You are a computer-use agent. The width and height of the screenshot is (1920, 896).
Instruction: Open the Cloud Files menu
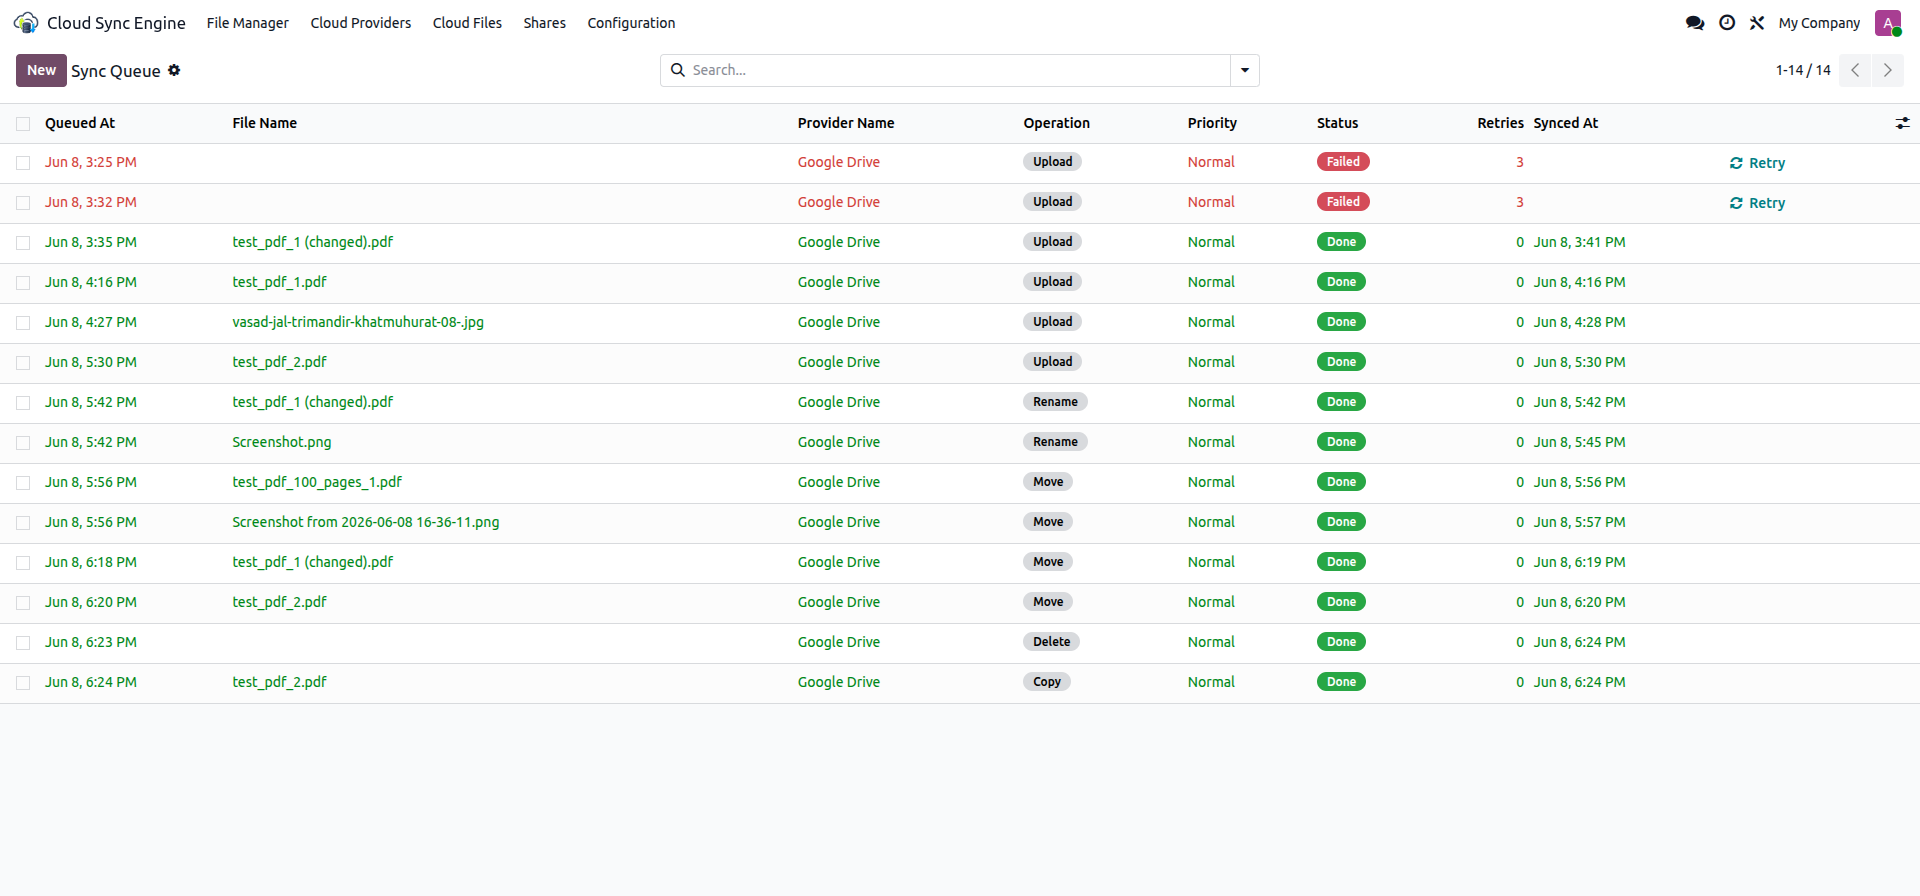point(467,23)
